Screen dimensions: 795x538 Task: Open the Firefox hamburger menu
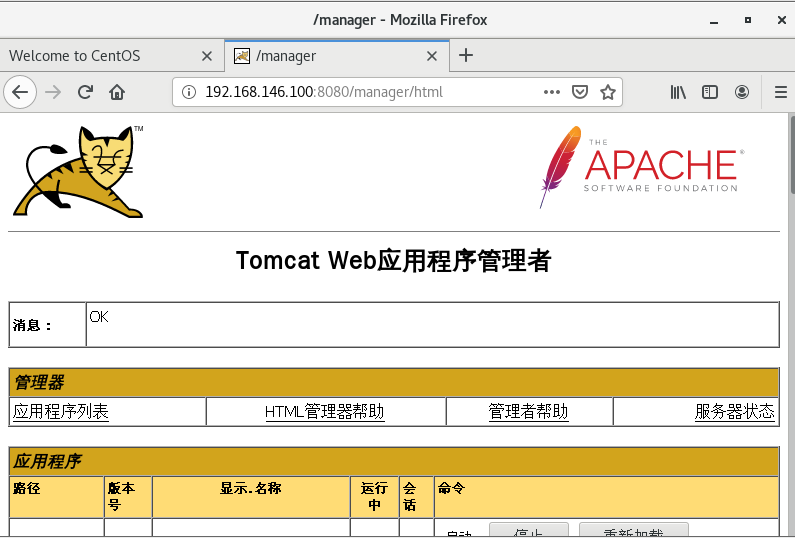pos(781,92)
